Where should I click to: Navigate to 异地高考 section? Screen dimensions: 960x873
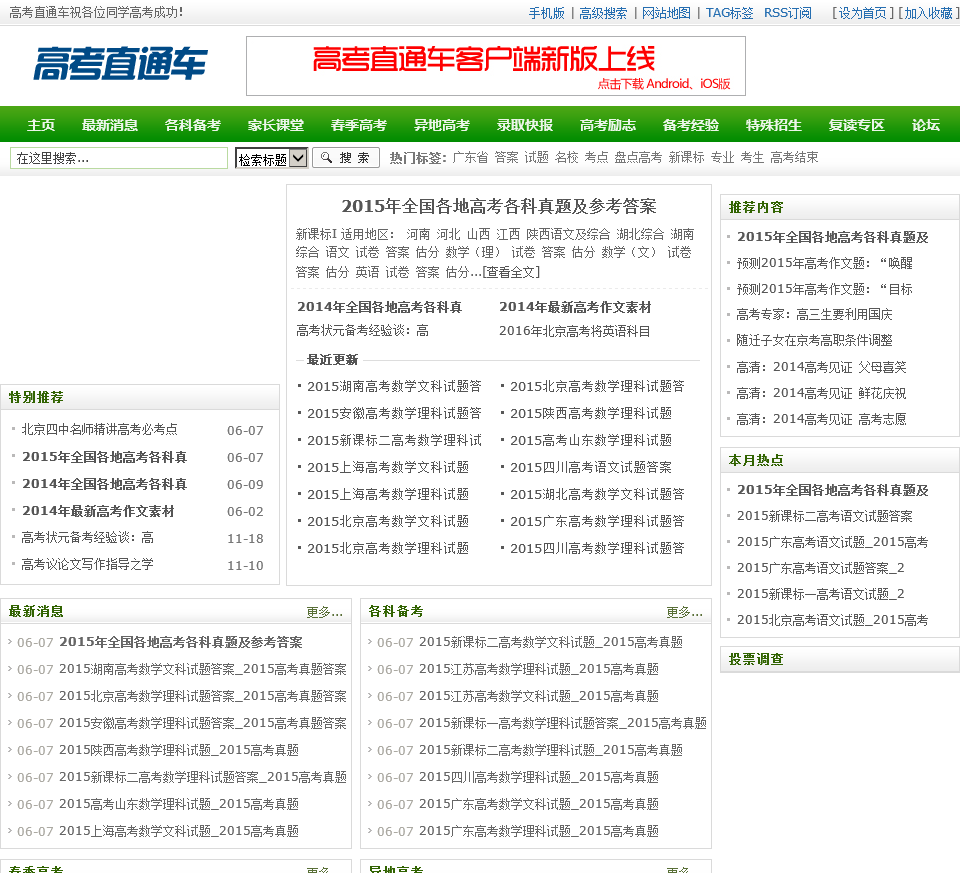pos(442,125)
